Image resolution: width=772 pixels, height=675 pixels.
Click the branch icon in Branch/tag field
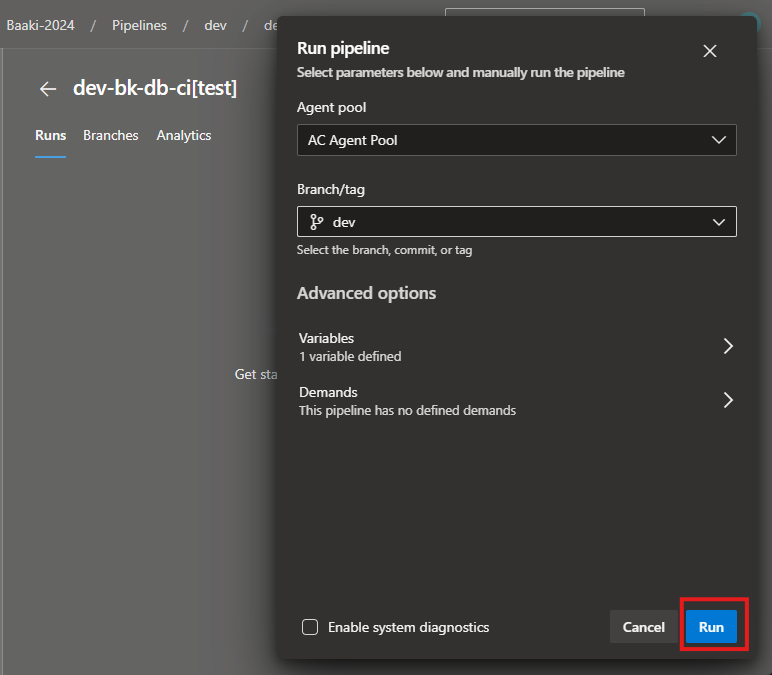[x=316, y=222]
